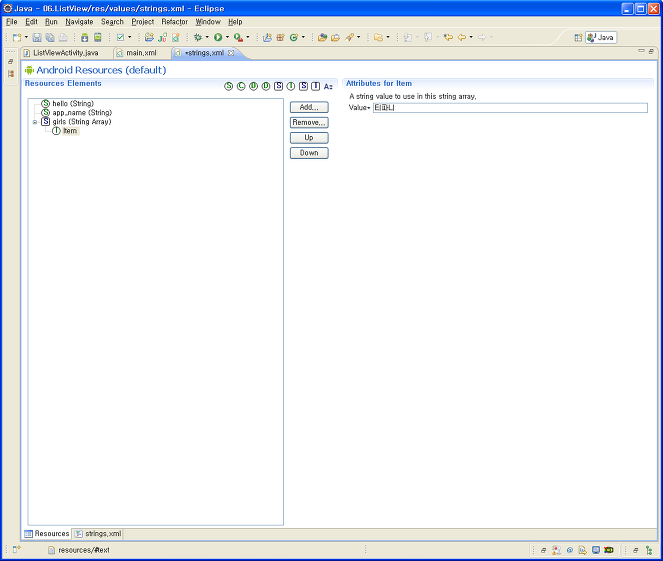Screen dimensions: 663x561
Task: Switch to the bottom strings.xml source tab
Action: pos(99,534)
